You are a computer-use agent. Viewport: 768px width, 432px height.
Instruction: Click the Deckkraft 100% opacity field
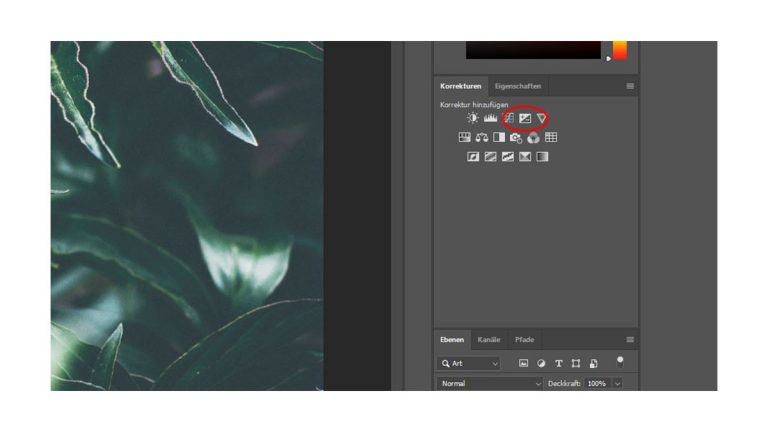(x=596, y=384)
